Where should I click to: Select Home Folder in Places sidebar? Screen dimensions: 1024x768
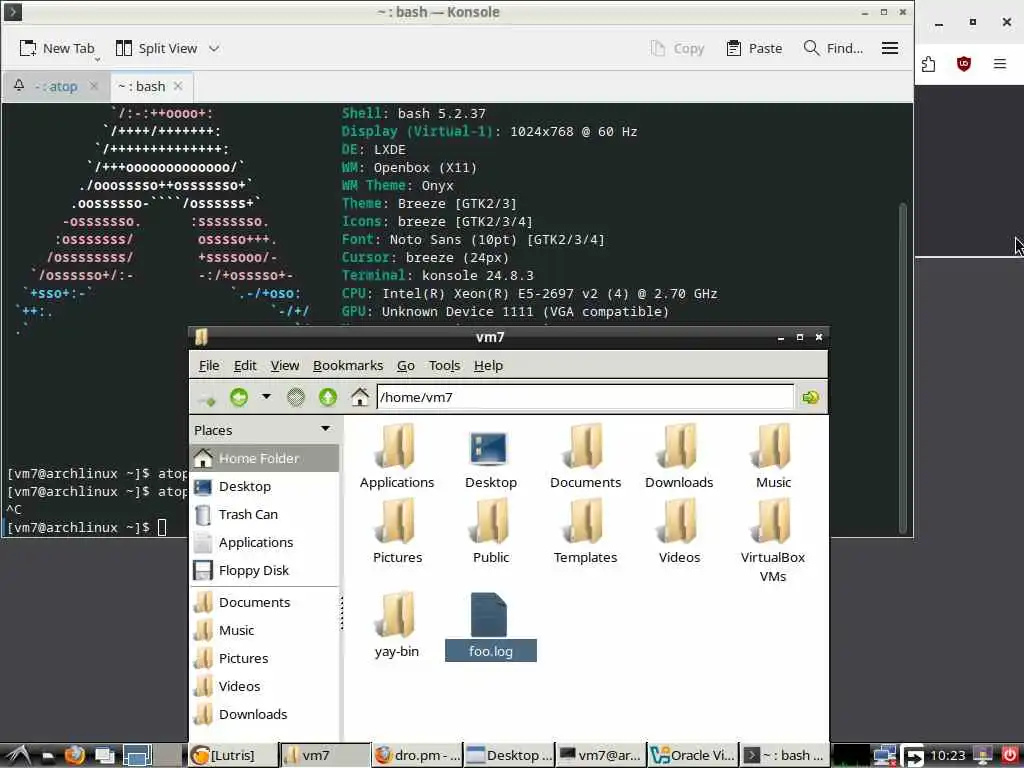(264, 458)
